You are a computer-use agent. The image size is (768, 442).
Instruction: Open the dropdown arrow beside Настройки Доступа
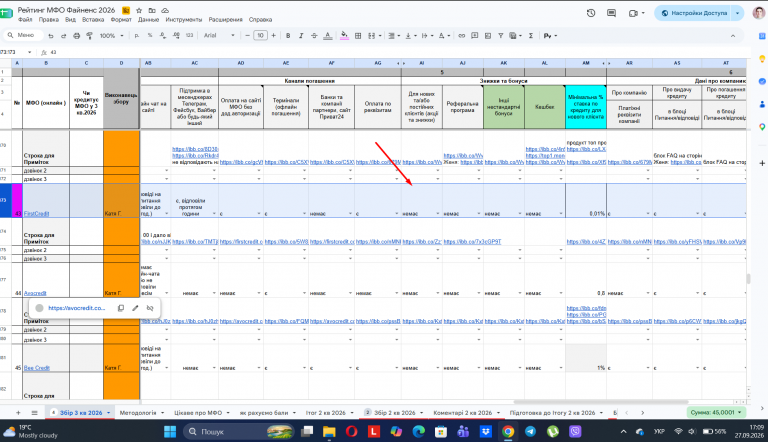(737, 13)
